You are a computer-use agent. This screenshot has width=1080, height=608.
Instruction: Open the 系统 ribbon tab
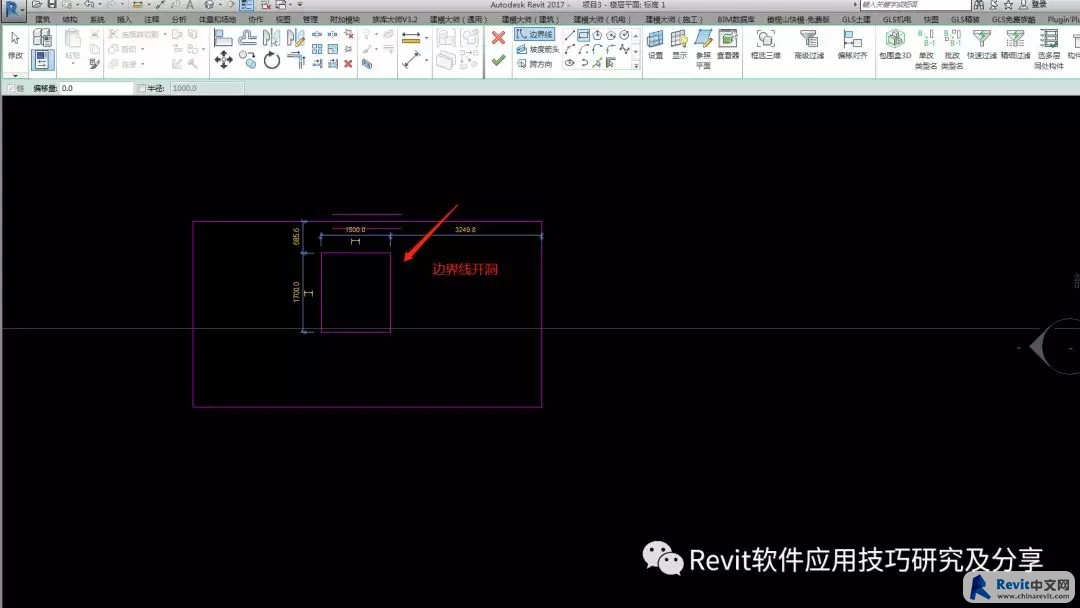pyautogui.click(x=97, y=19)
